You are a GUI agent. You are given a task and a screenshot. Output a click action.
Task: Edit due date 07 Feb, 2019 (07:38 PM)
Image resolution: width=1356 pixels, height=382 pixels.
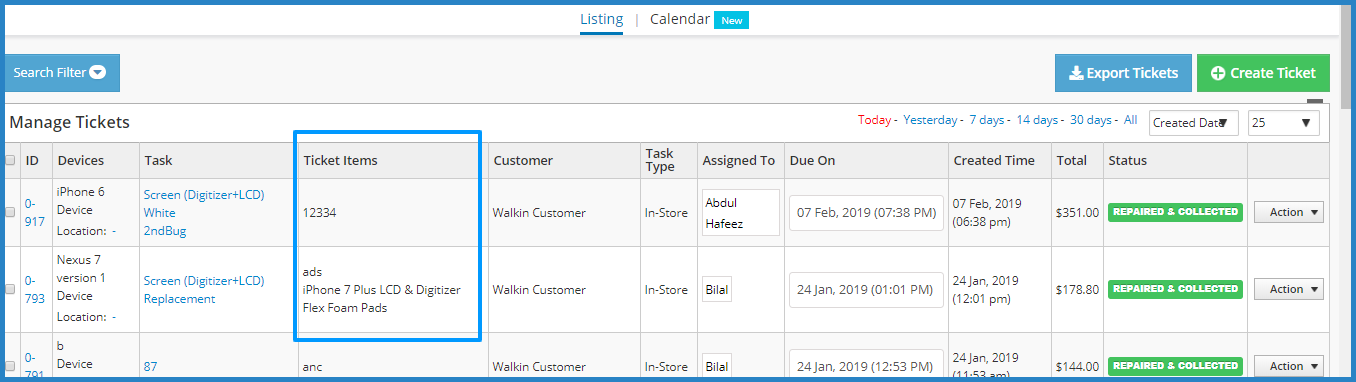click(x=866, y=212)
